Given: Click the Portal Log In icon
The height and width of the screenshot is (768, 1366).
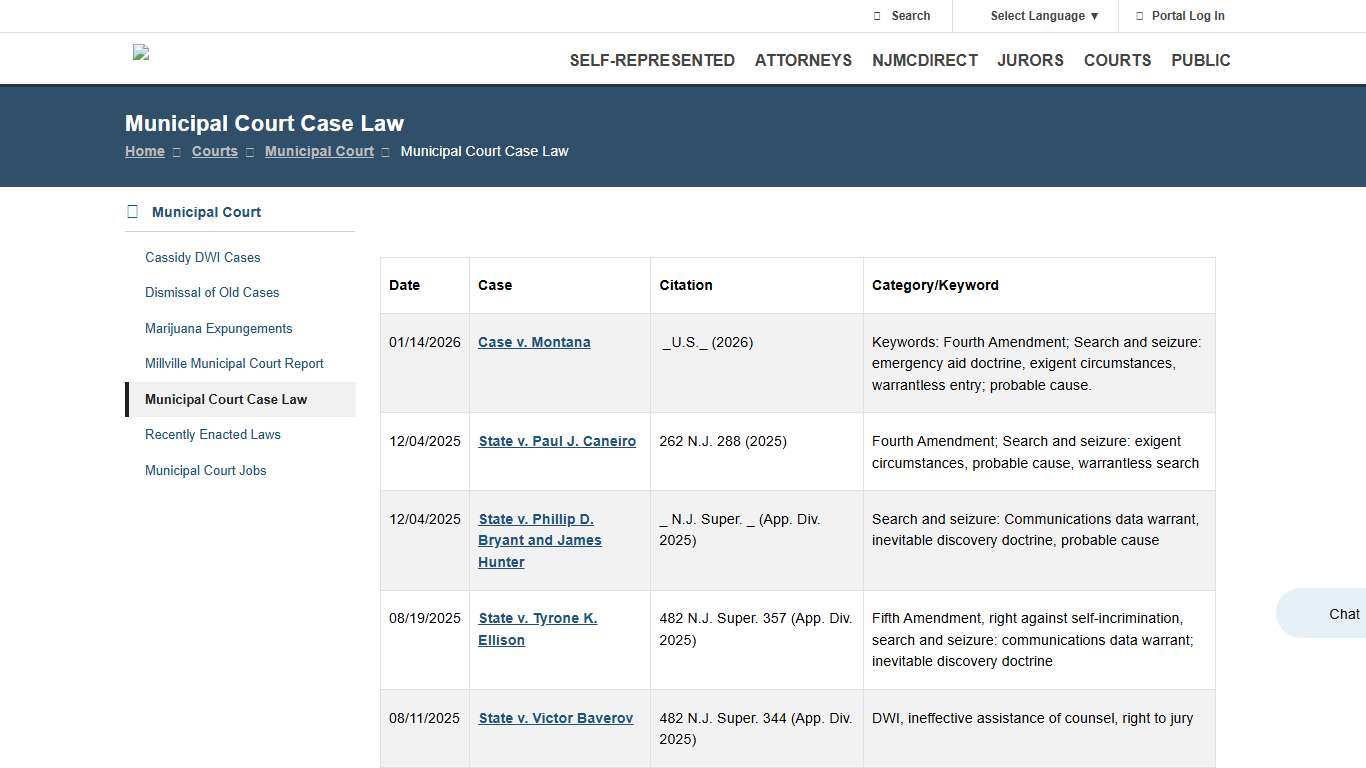Looking at the screenshot, I should tap(1140, 16).
